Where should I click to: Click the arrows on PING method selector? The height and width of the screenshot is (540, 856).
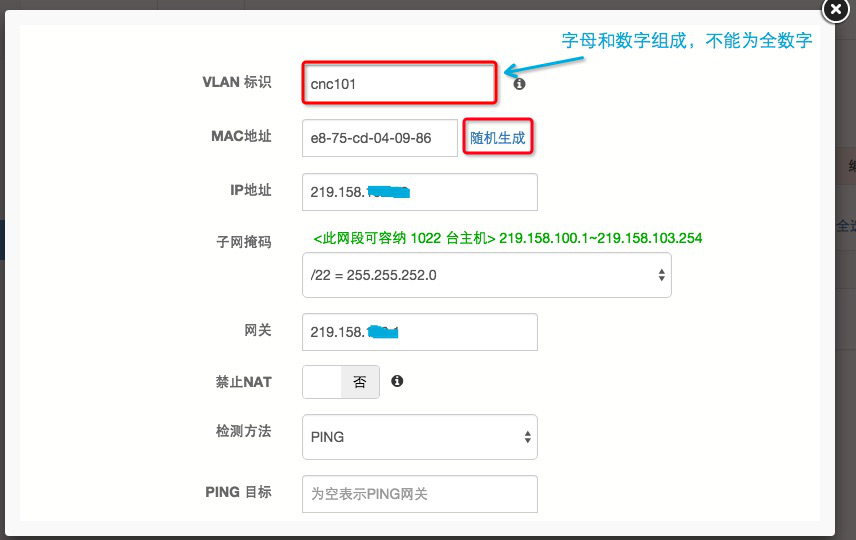pos(528,437)
